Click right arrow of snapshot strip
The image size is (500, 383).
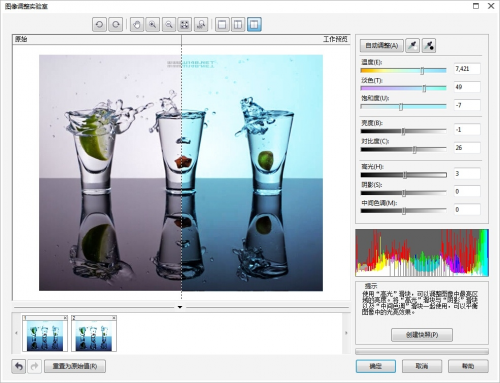[x=346, y=333]
